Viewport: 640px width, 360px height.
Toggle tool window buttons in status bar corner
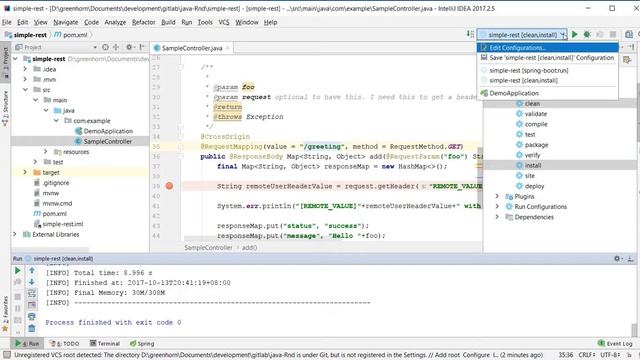tap(7, 355)
